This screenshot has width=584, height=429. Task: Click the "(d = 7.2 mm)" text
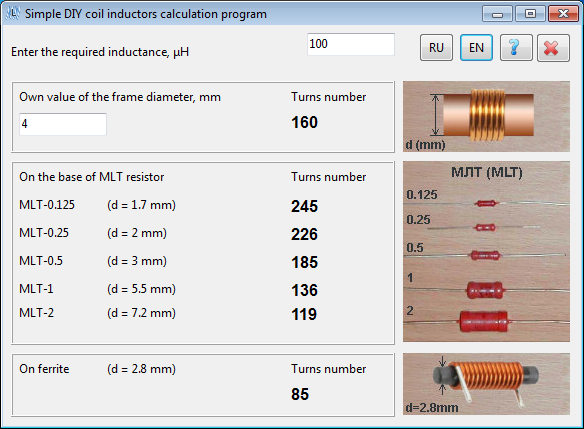(142, 313)
